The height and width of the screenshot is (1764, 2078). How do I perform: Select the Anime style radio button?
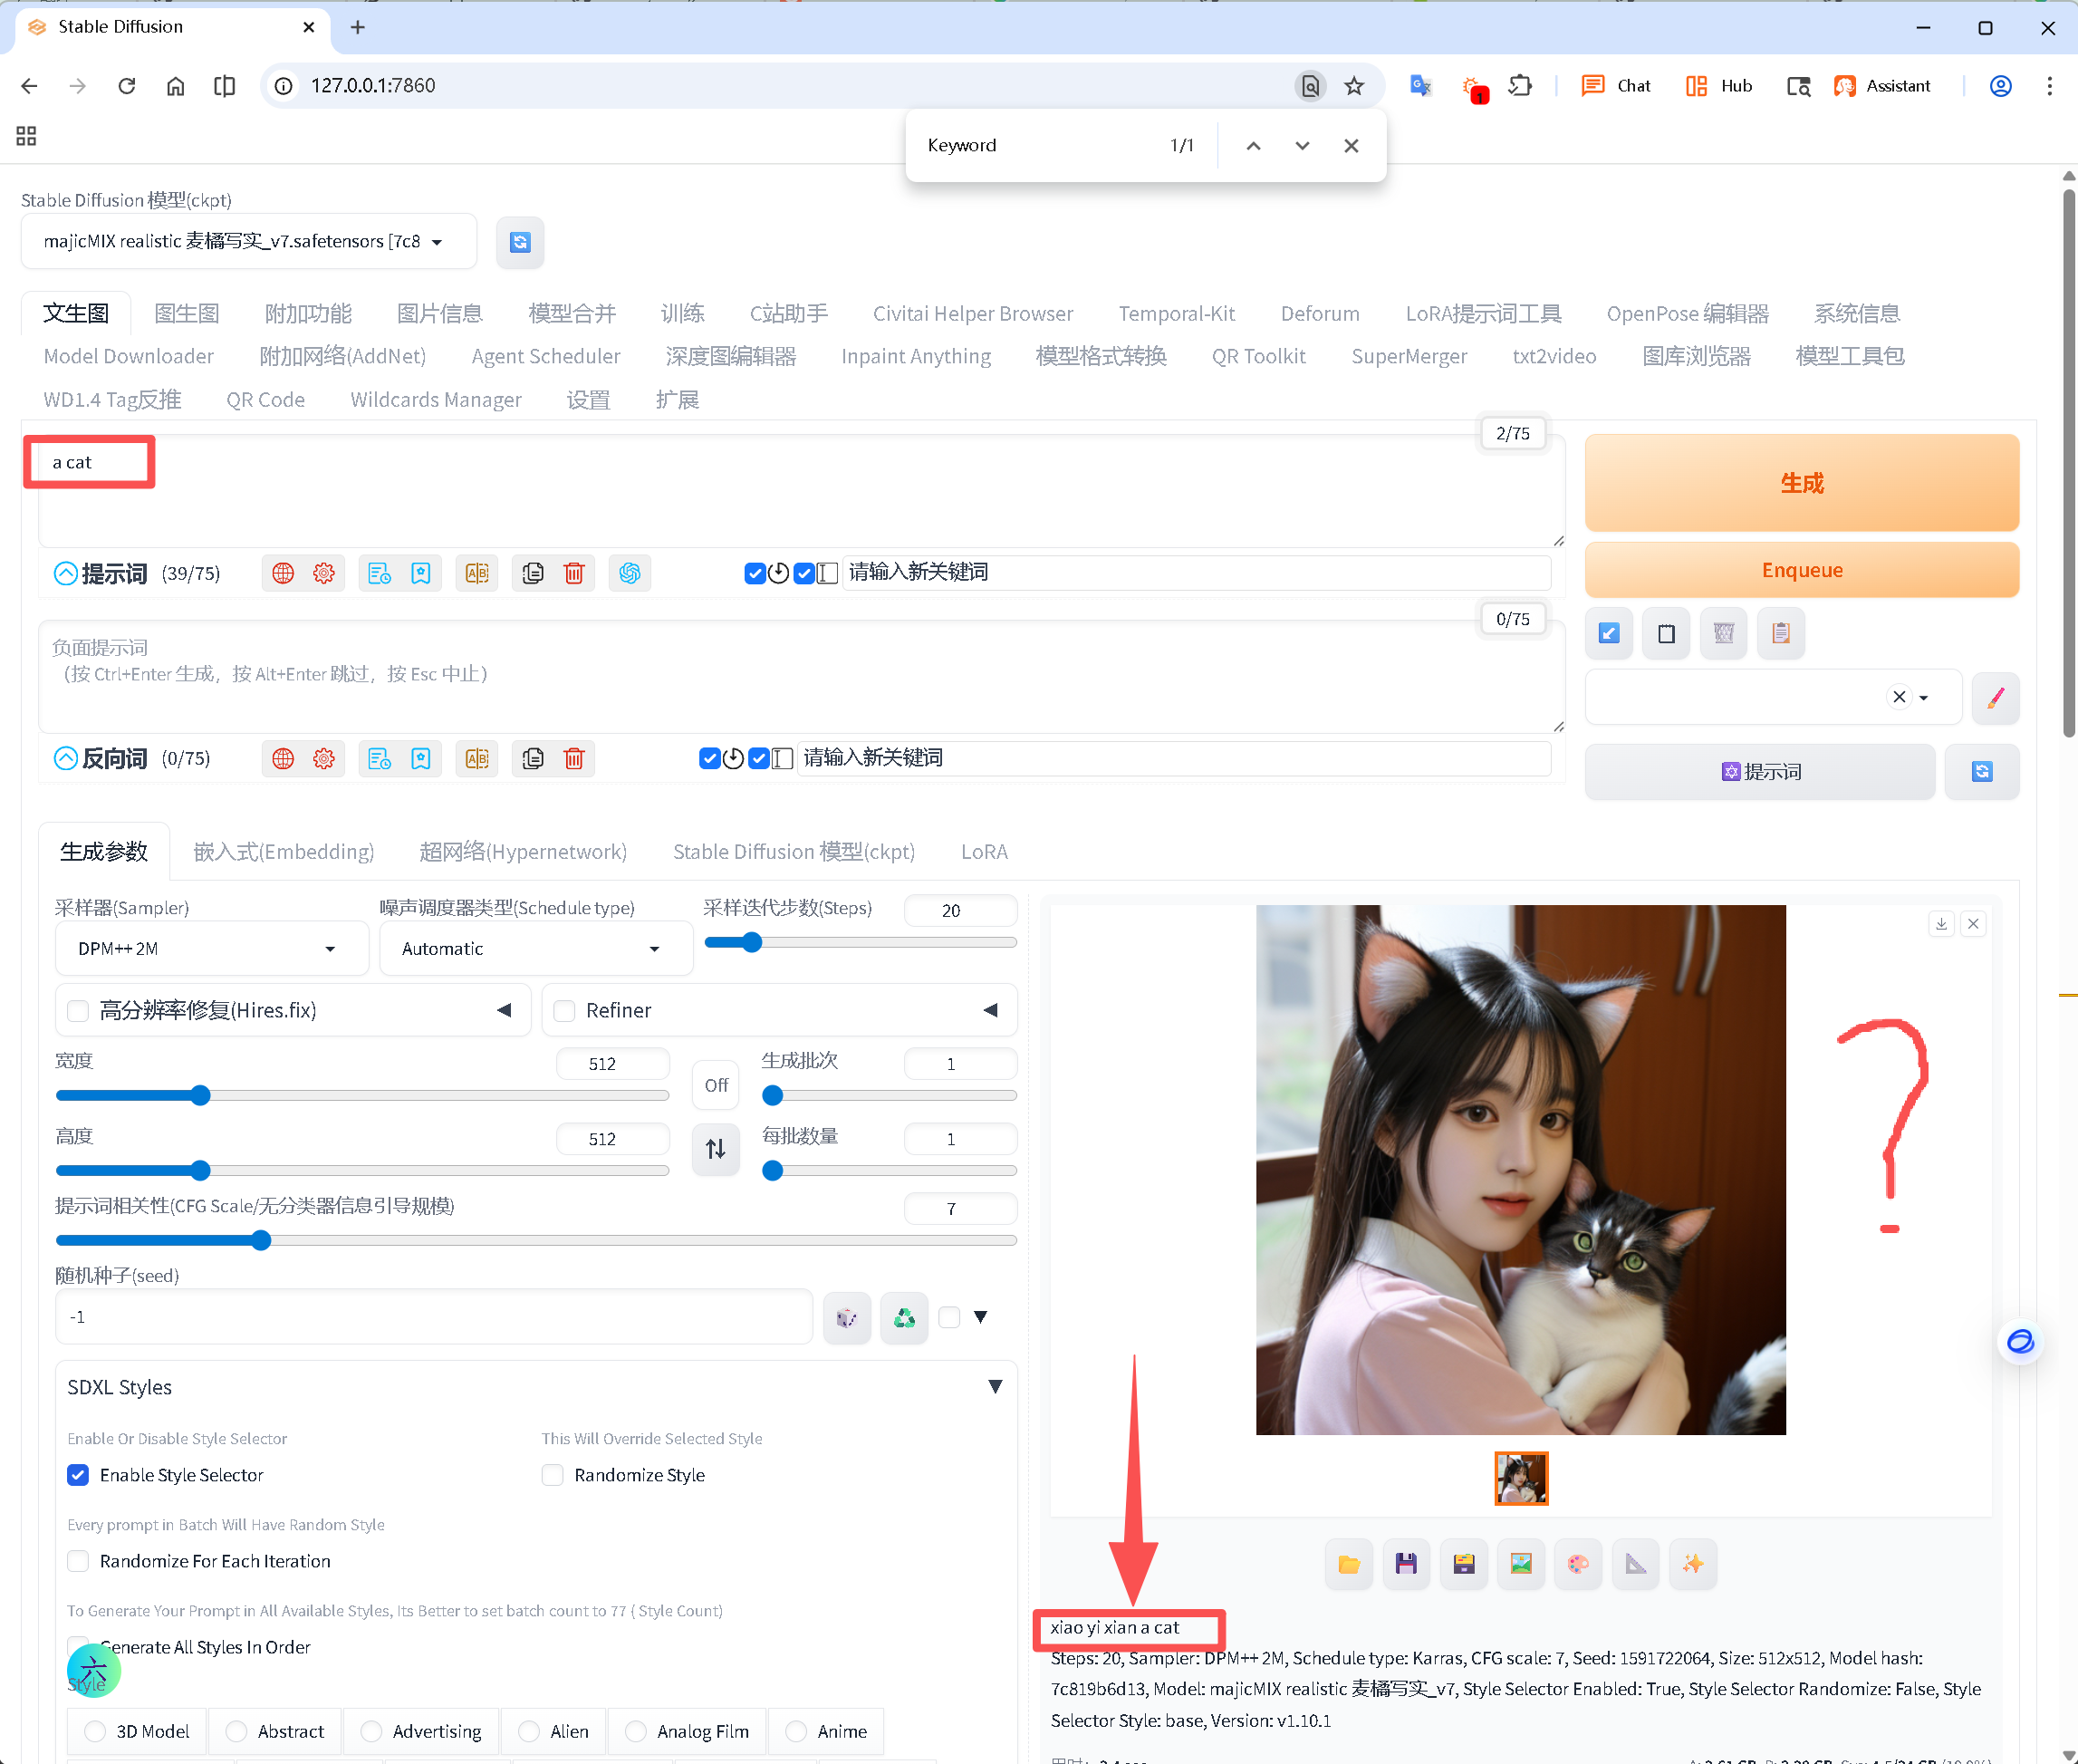(x=796, y=1731)
